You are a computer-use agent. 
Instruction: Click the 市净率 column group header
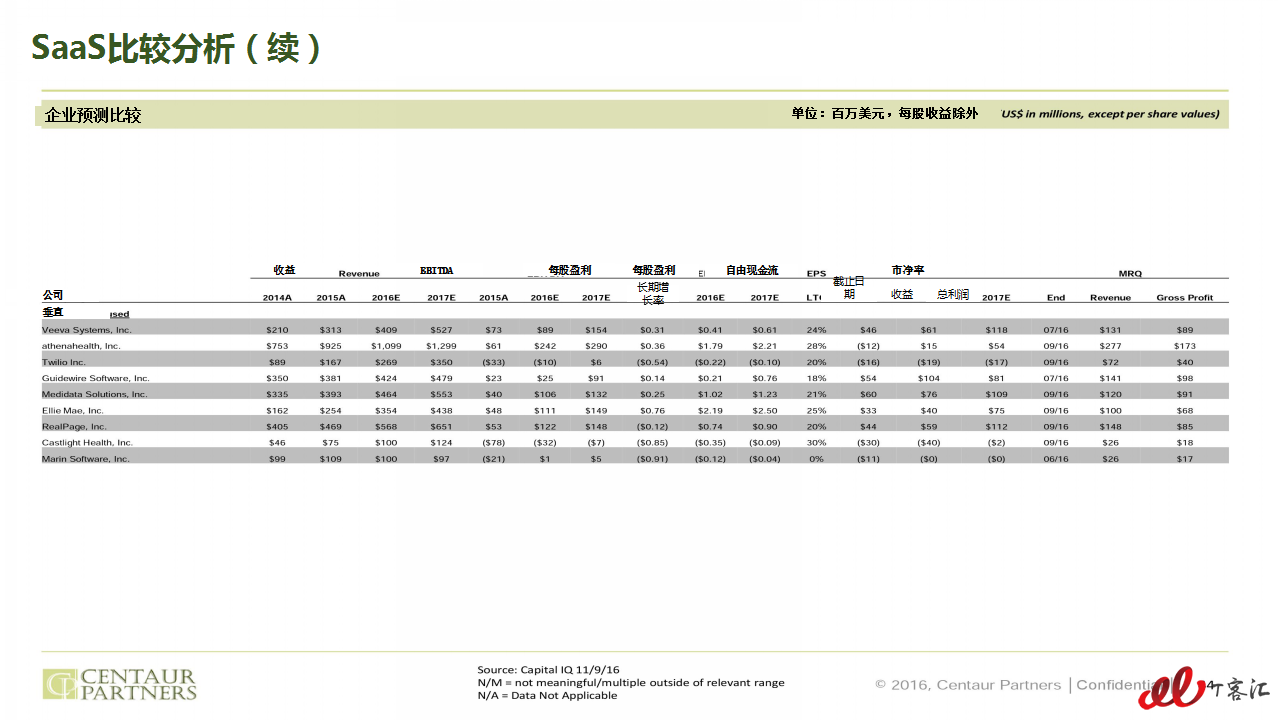pyautogui.click(x=908, y=270)
